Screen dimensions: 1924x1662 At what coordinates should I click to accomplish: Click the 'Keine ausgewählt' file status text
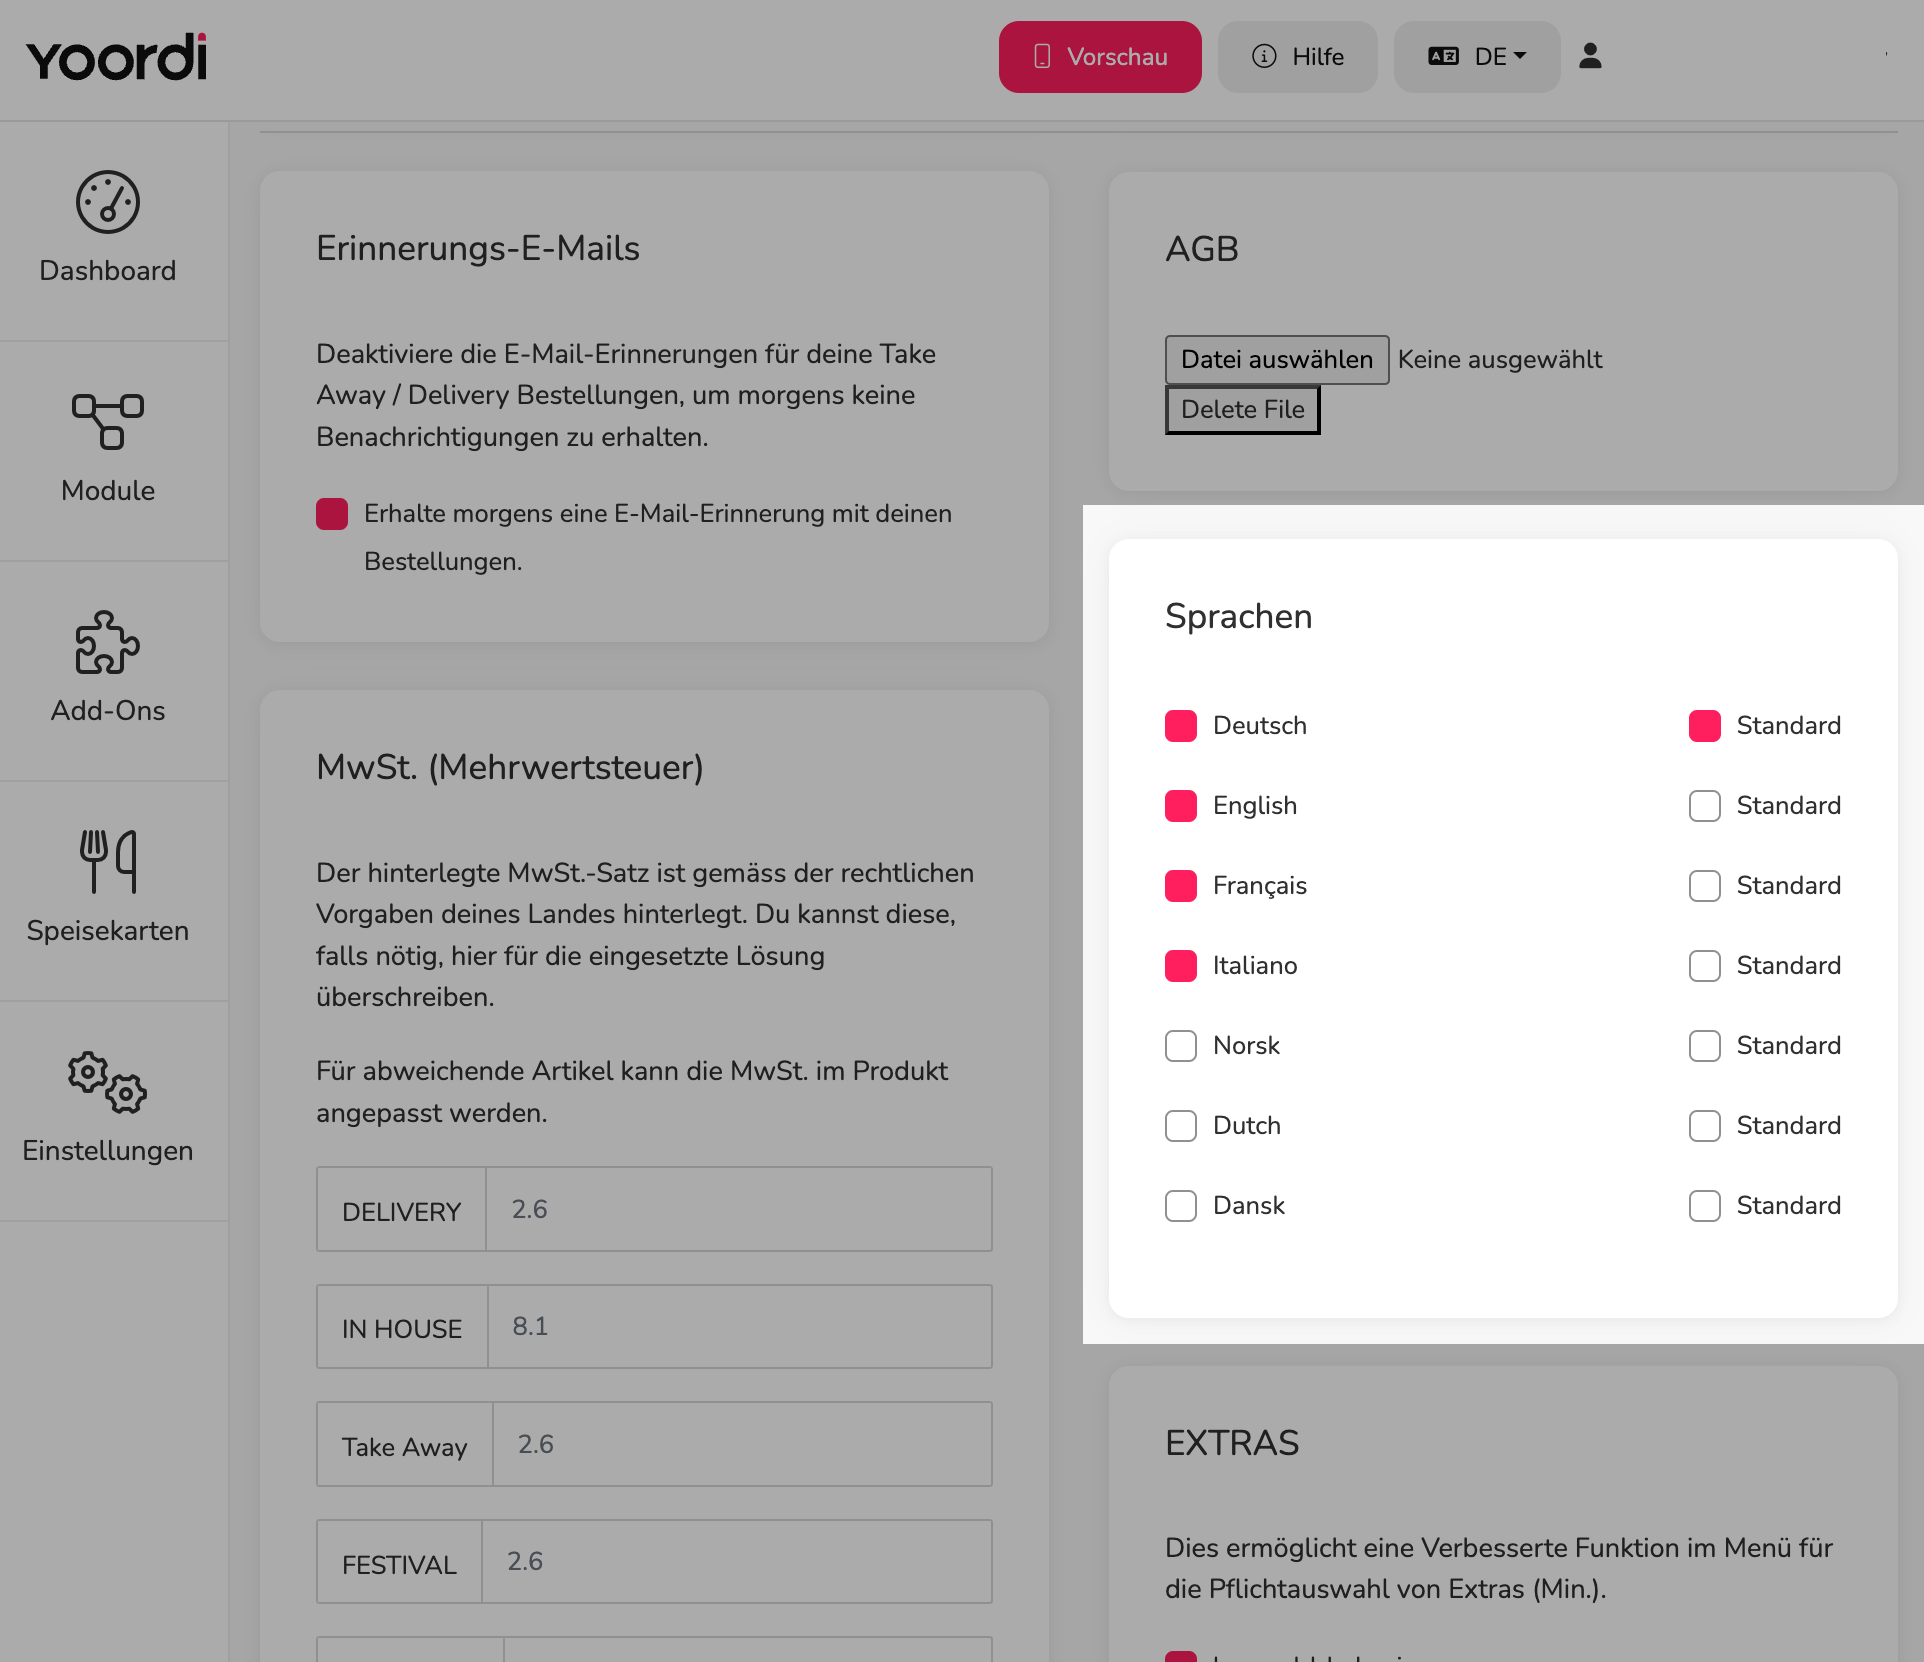coord(1500,360)
